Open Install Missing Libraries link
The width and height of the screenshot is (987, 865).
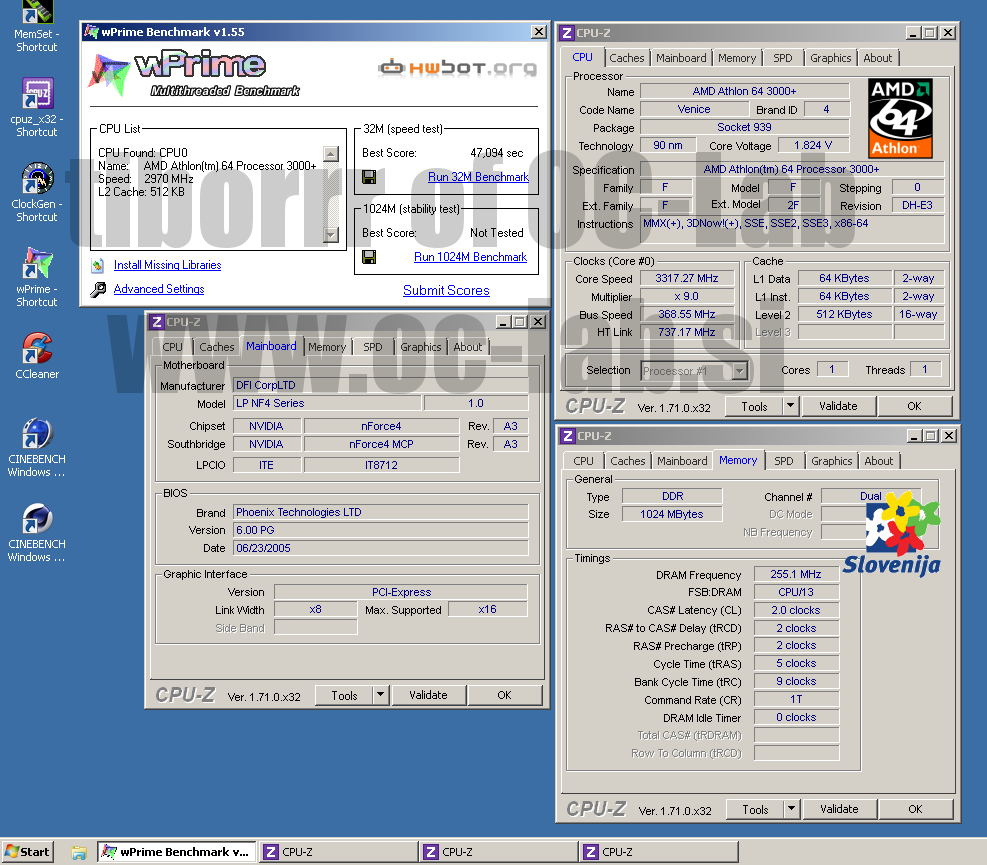pyautogui.click(x=167, y=265)
